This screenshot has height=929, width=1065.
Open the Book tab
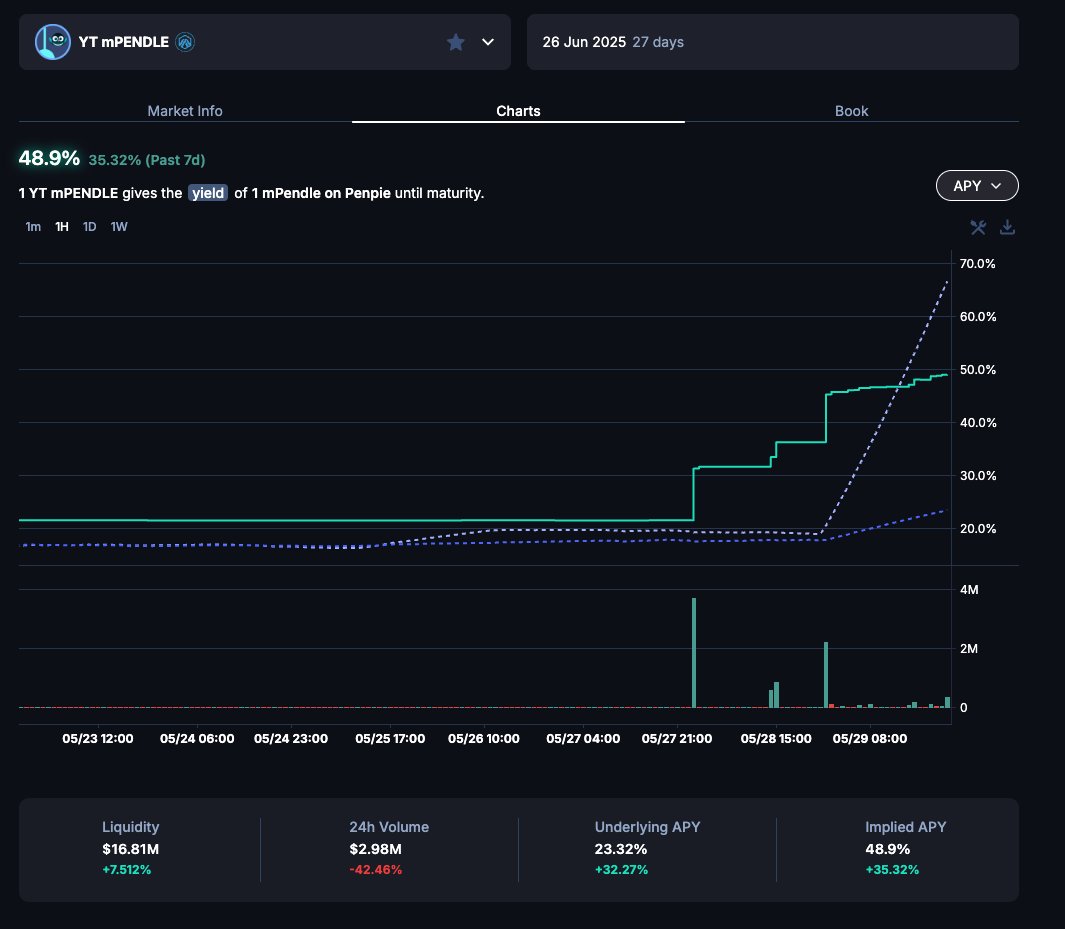[x=851, y=111]
